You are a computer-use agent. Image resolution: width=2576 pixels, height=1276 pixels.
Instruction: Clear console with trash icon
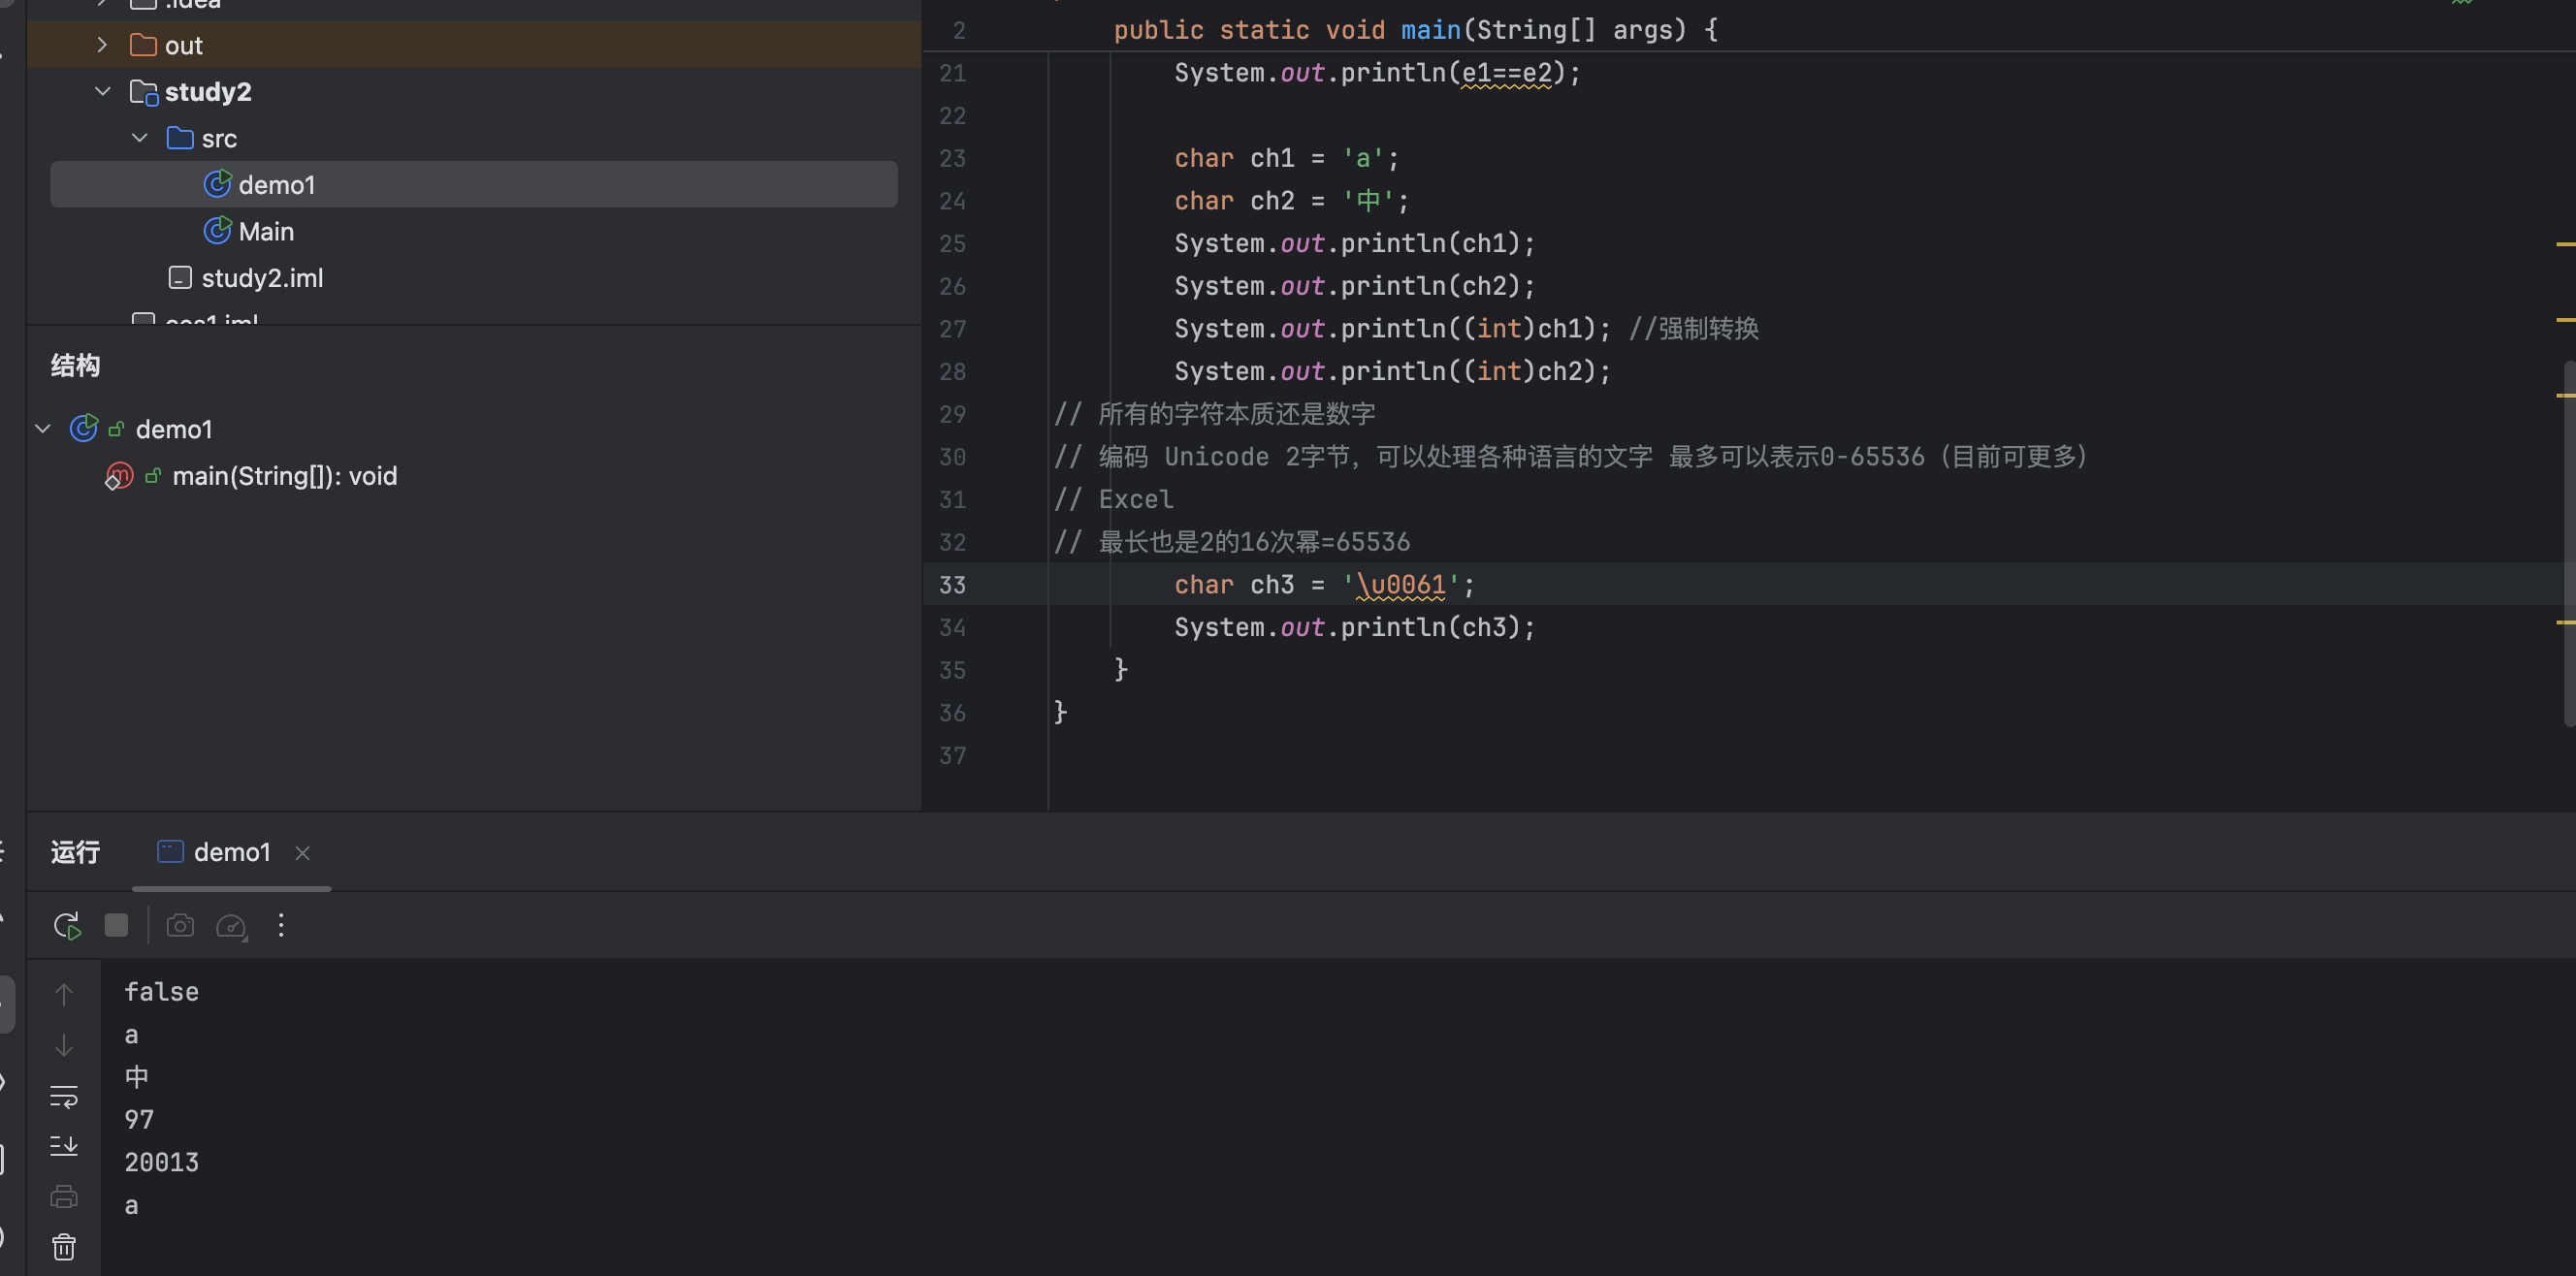point(64,1247)
